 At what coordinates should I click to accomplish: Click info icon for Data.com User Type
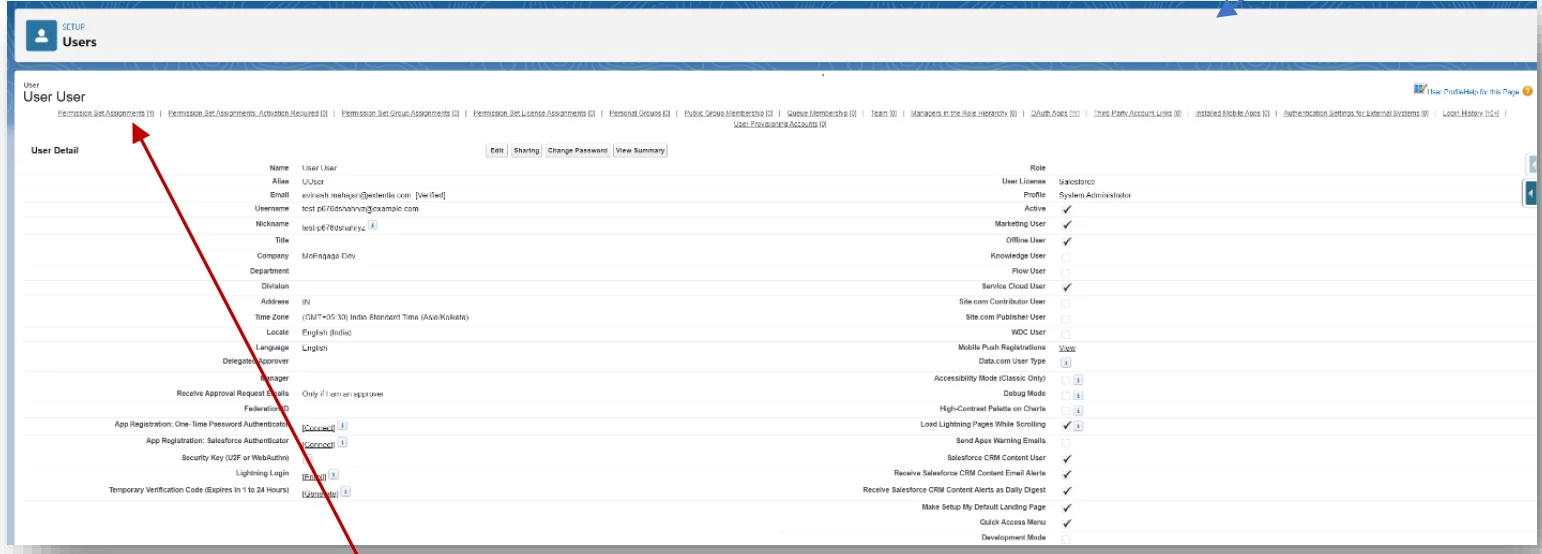1066,362
